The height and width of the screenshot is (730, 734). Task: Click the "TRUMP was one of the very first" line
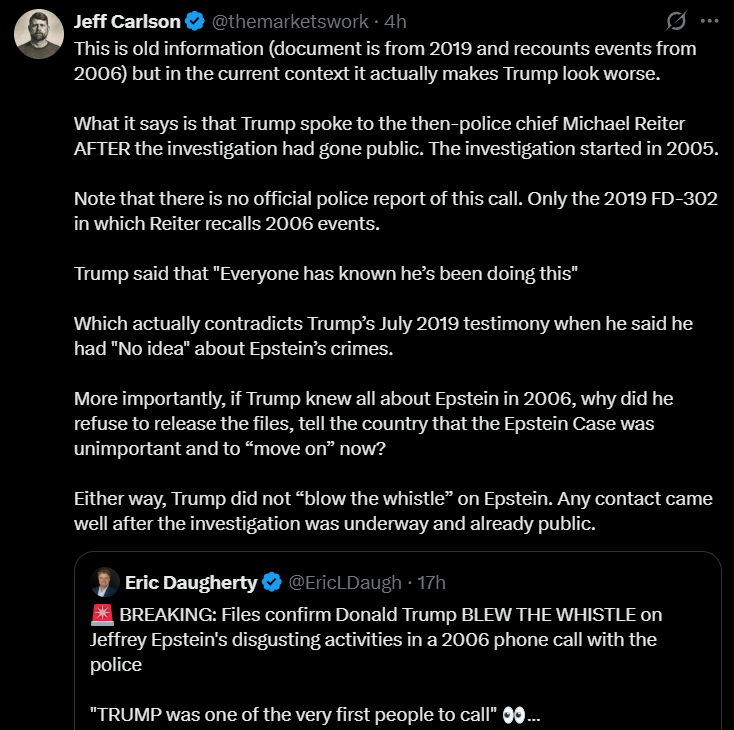click(293, 715)
